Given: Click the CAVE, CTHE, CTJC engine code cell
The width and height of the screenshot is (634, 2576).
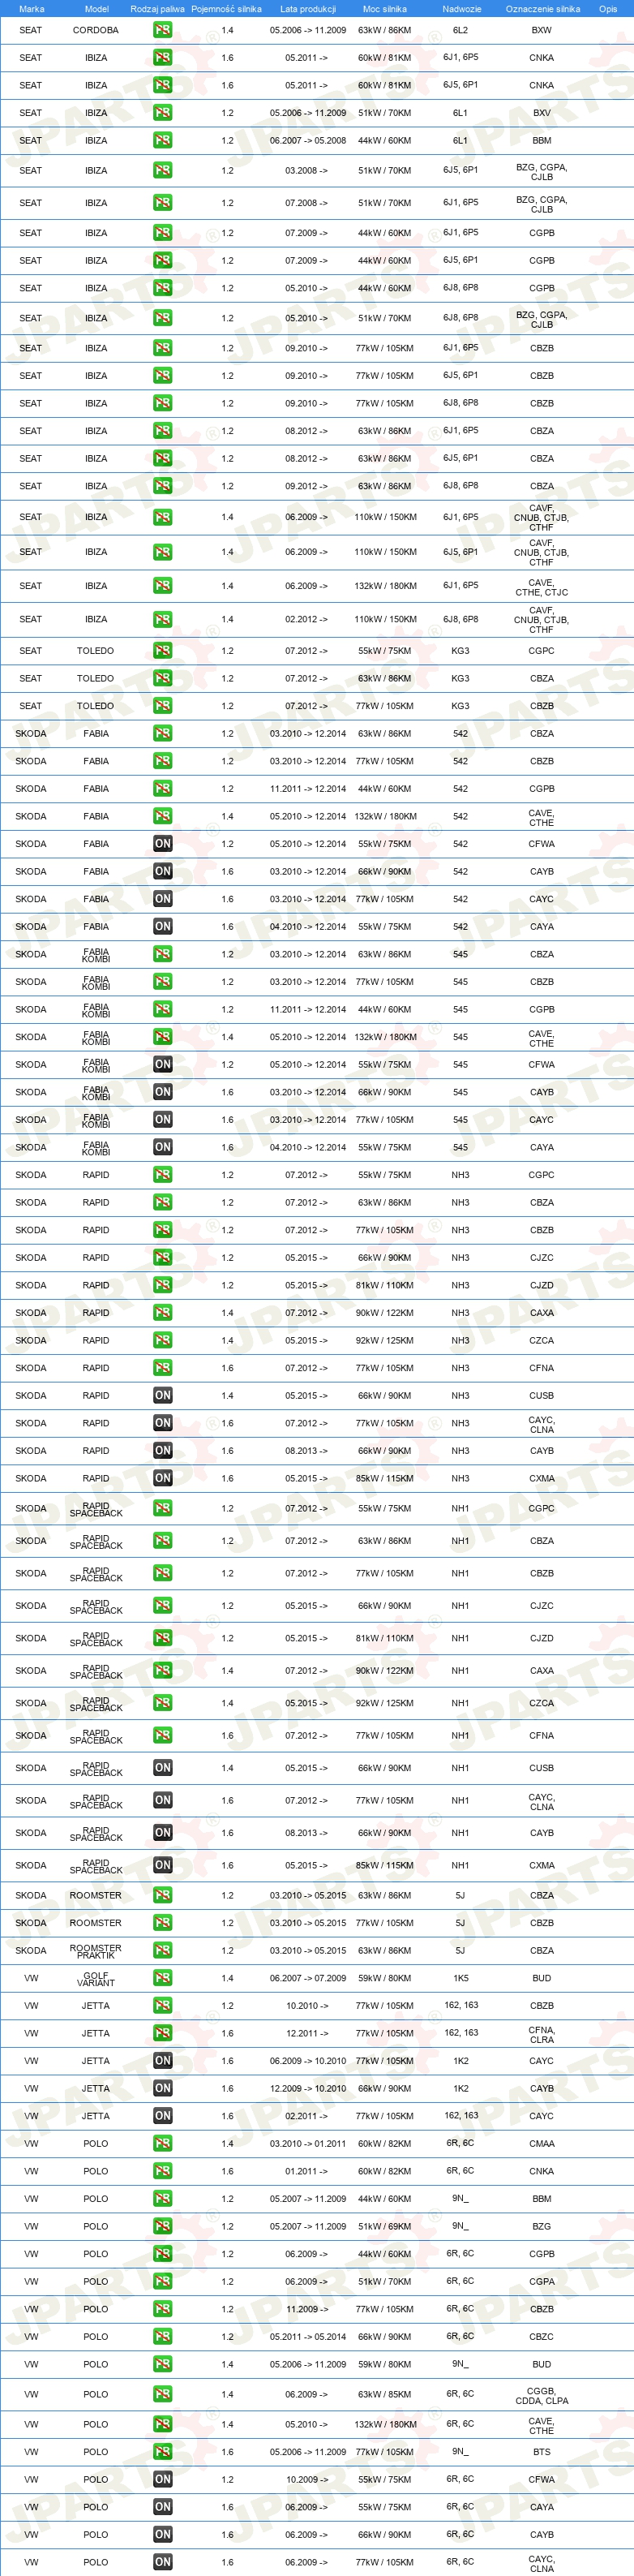Looking at the screenshot, I should coord(542,588).
